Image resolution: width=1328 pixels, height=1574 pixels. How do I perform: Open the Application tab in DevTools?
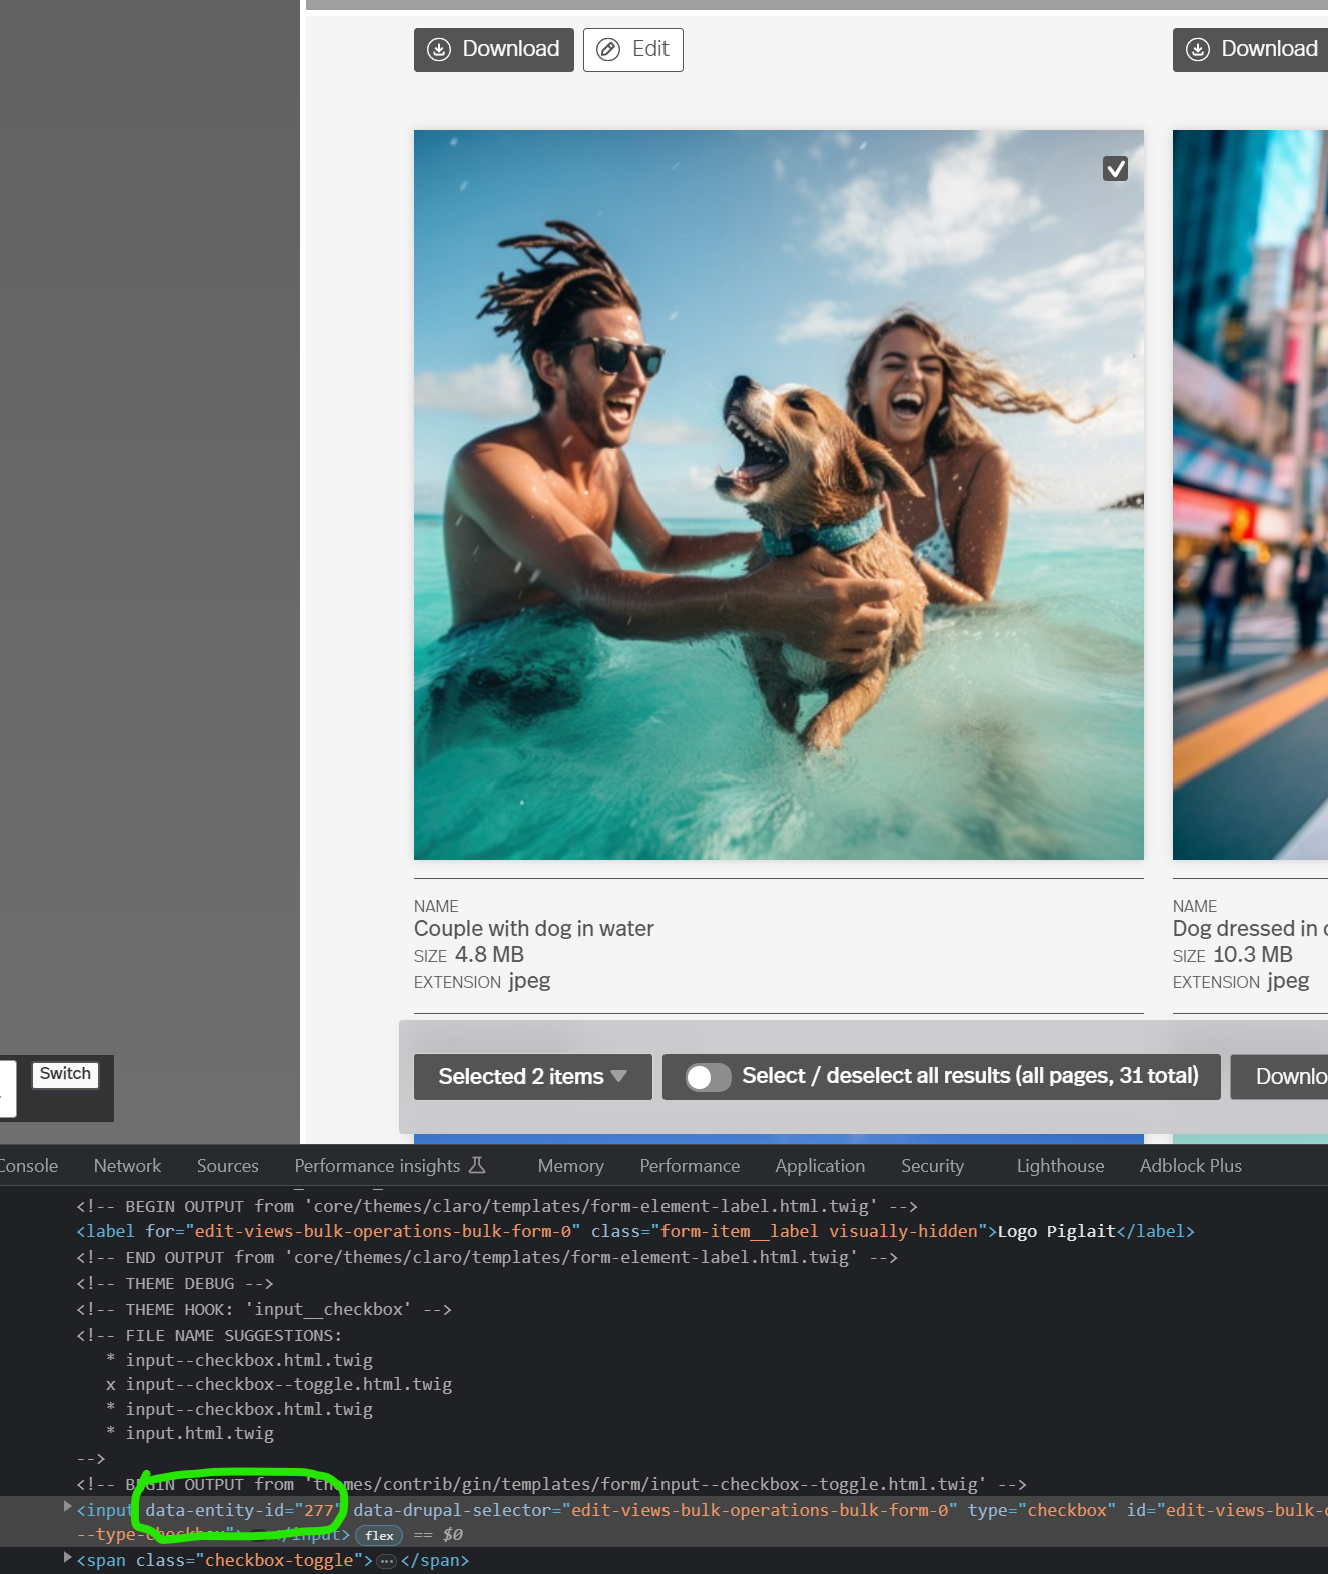click(x=819, y=1166)
